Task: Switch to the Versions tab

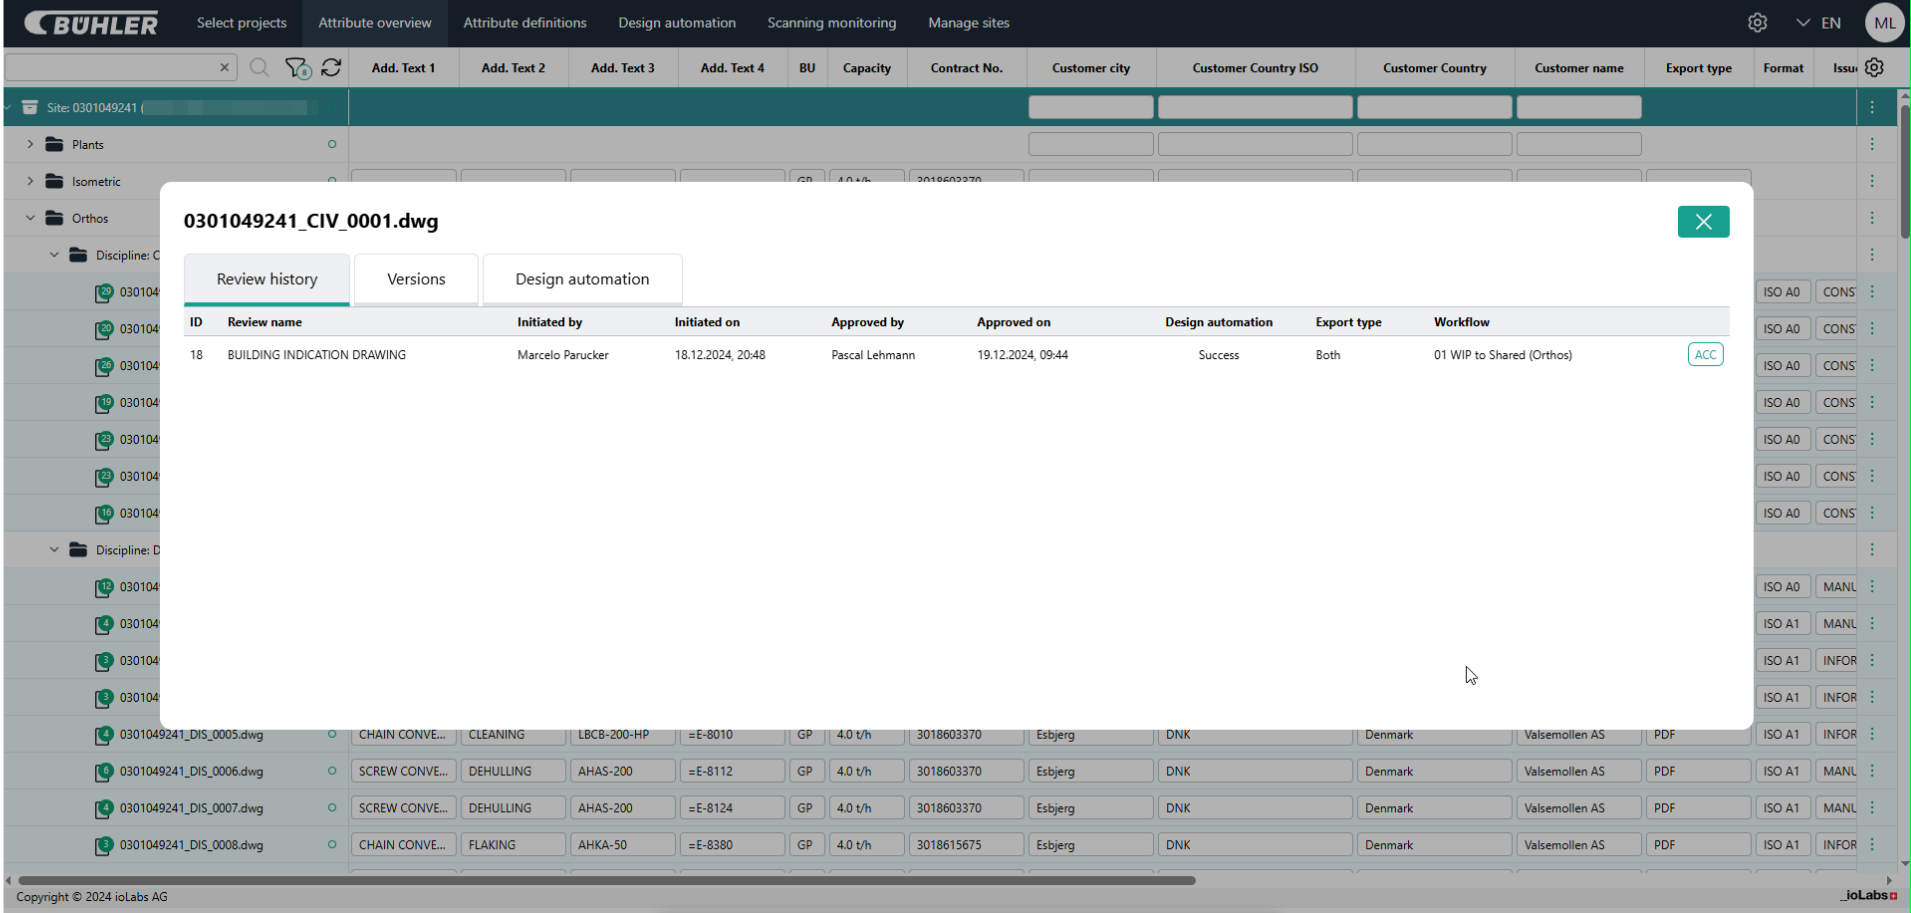Action: pos(416,279)
